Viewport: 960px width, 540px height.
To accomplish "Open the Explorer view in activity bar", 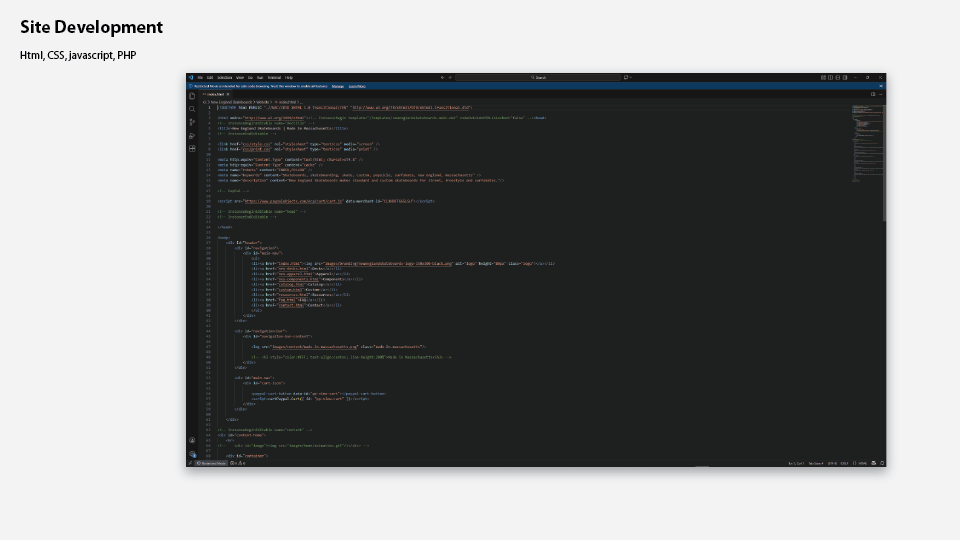I will coord(192,97).
